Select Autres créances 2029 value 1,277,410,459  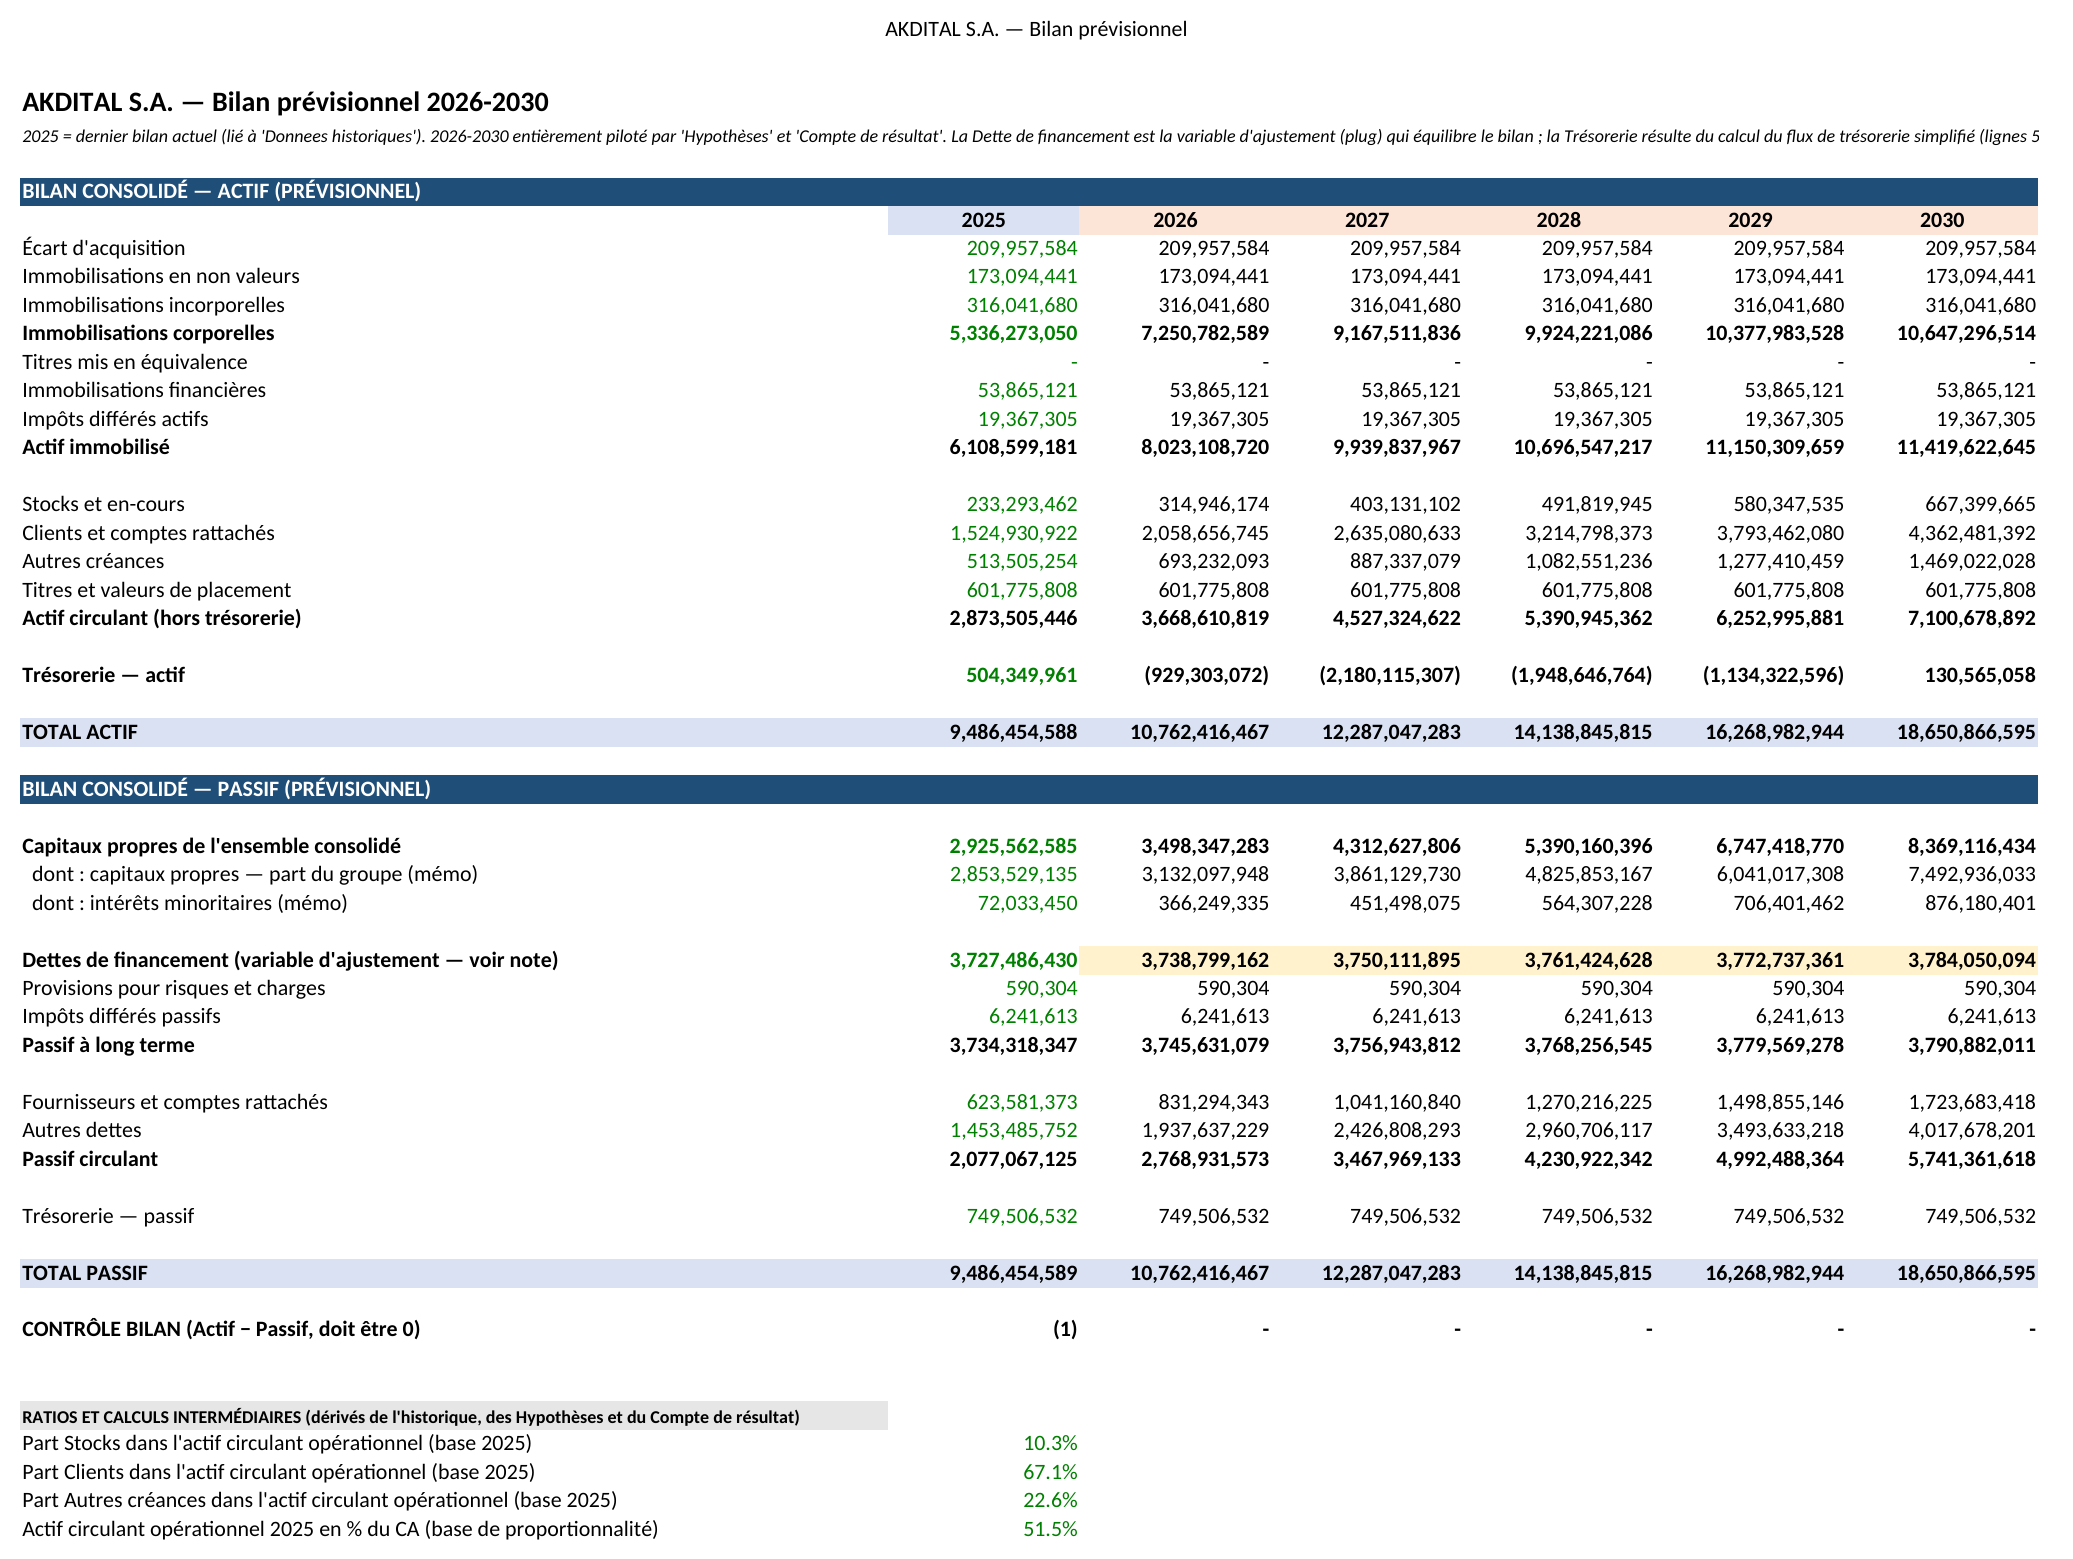1780,561
